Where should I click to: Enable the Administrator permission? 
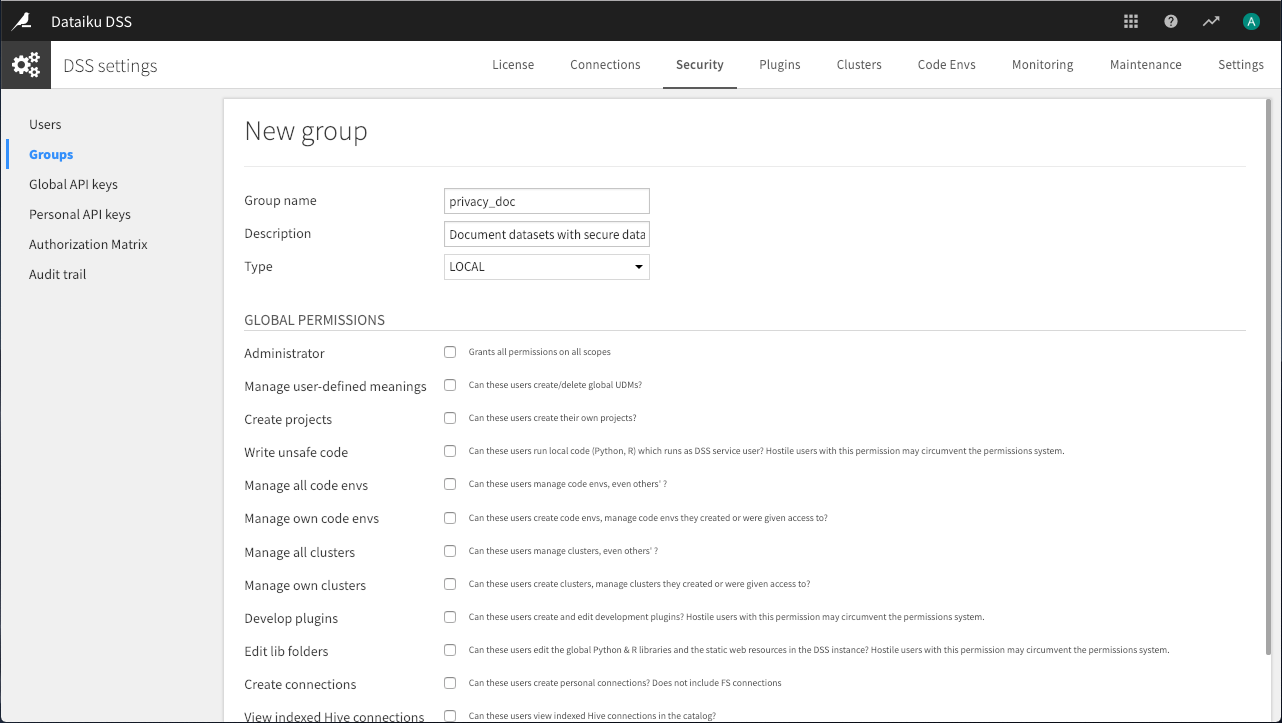click(449, 351)
